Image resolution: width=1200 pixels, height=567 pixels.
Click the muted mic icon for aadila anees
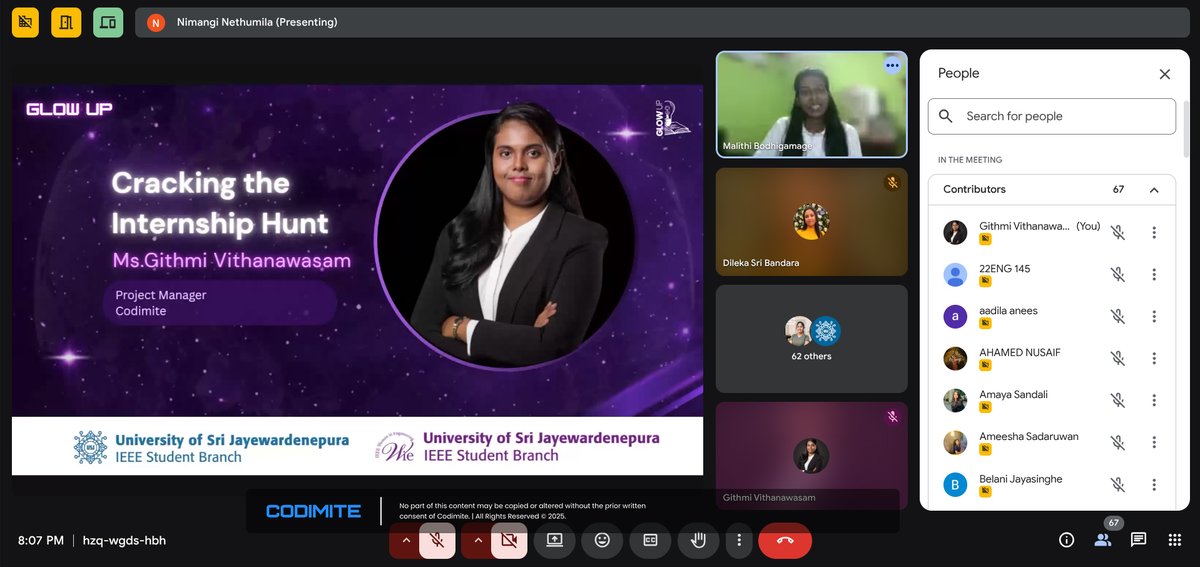1118,317
